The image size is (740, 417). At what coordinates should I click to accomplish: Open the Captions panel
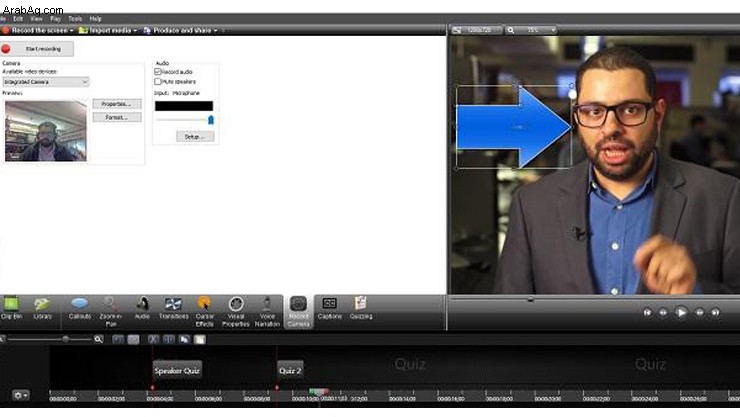pyautogui.click(x=329, y=306)
